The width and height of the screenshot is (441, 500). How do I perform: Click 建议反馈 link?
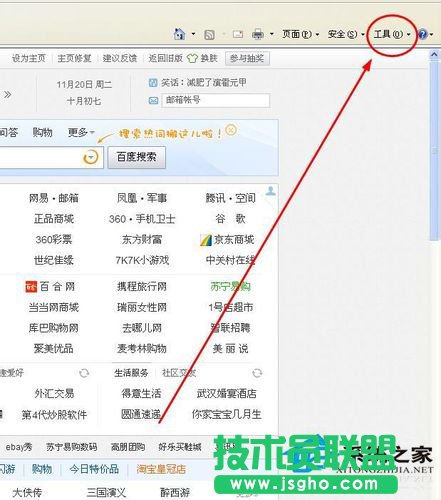pyautogui.click(x=120, y=58)
